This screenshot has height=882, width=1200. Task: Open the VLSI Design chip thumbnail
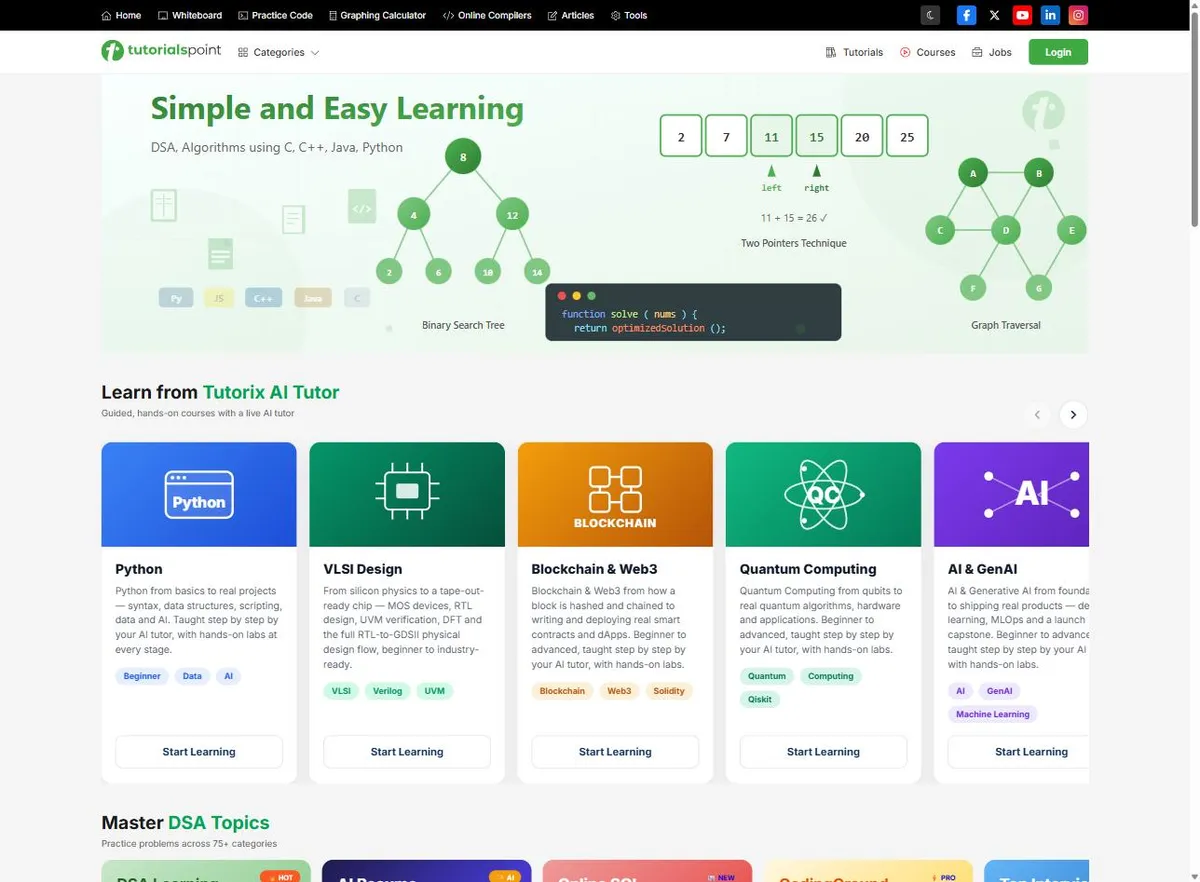[x=407, y=495]
